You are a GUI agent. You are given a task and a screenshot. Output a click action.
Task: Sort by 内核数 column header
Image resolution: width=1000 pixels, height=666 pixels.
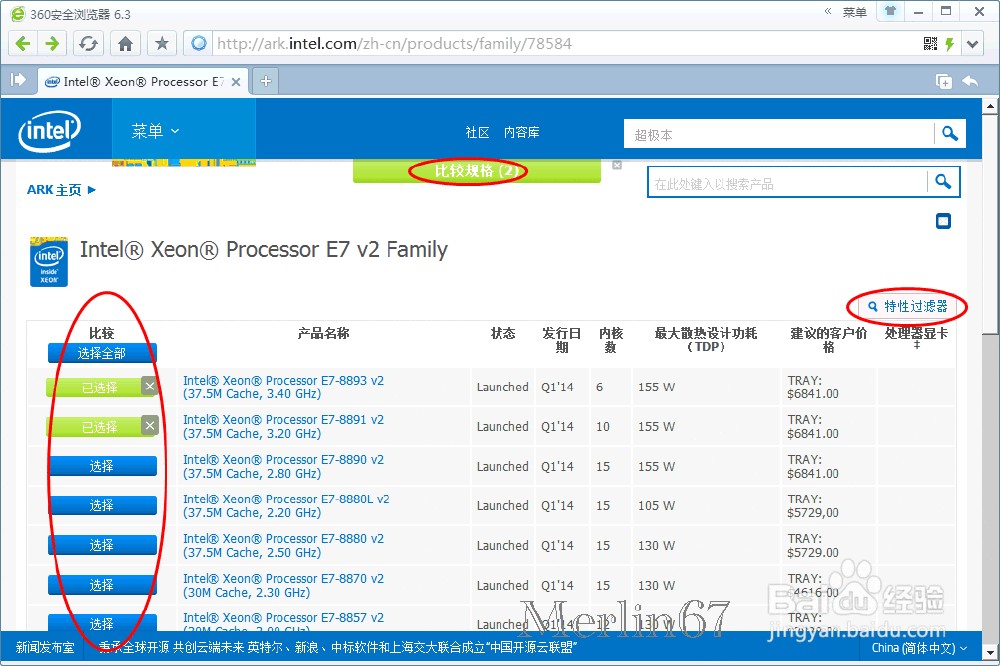point(610,340)
